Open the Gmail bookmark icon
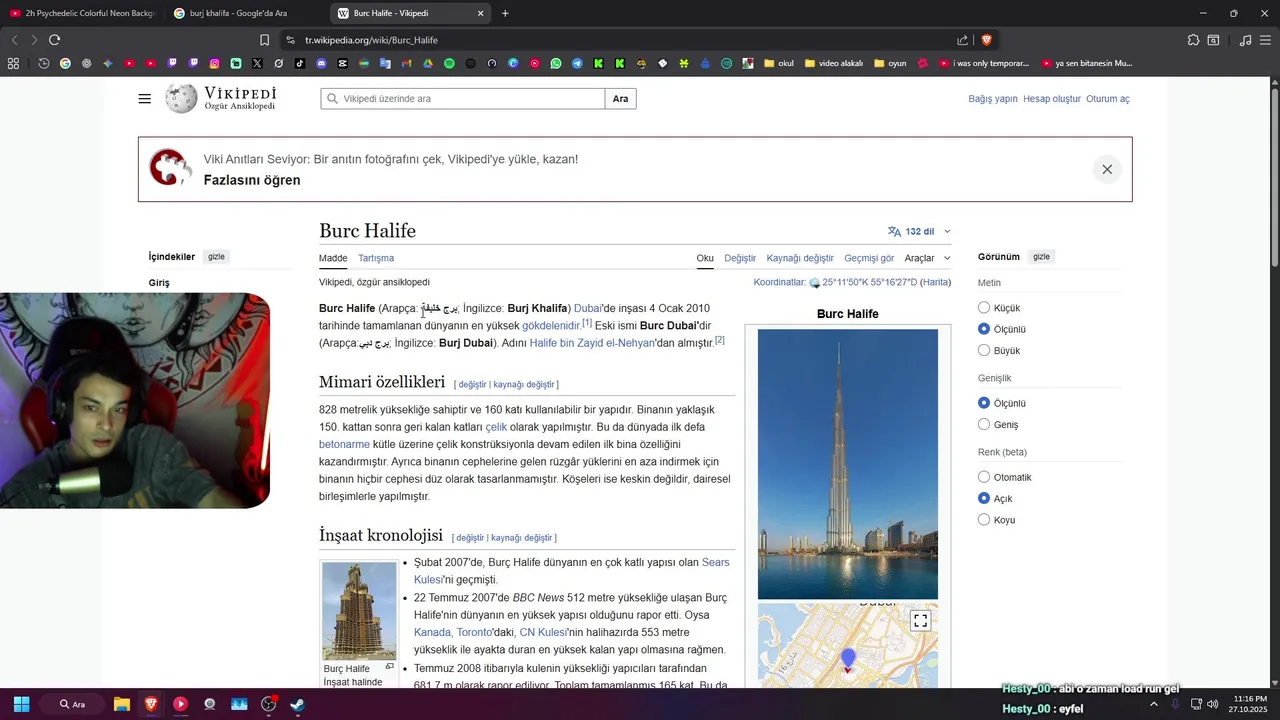This screenshot has height=720, width=1280. pos(406,63)
